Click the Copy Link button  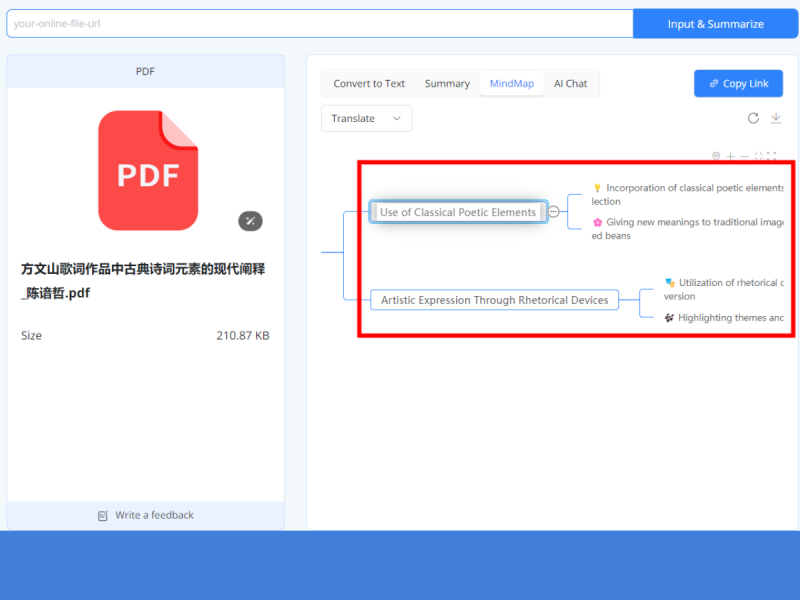click(738, 83)
